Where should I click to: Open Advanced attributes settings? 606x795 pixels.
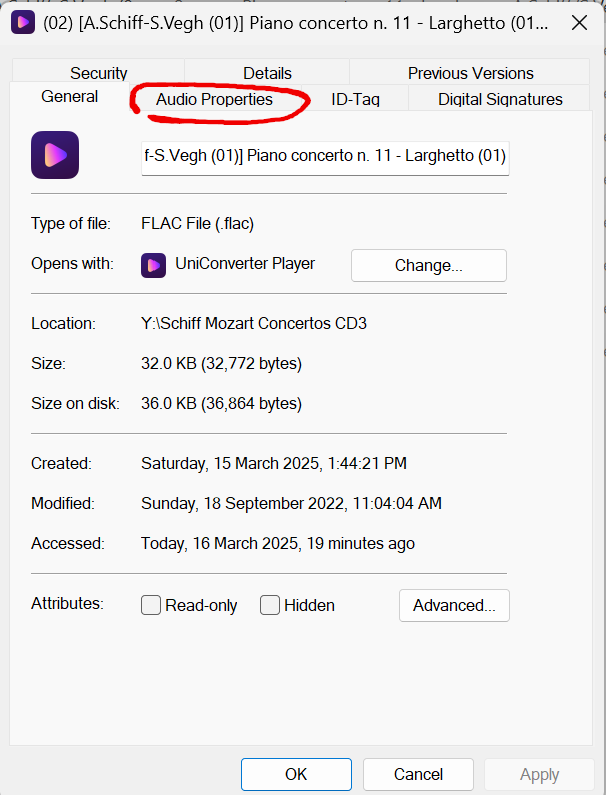coord(454,605)
